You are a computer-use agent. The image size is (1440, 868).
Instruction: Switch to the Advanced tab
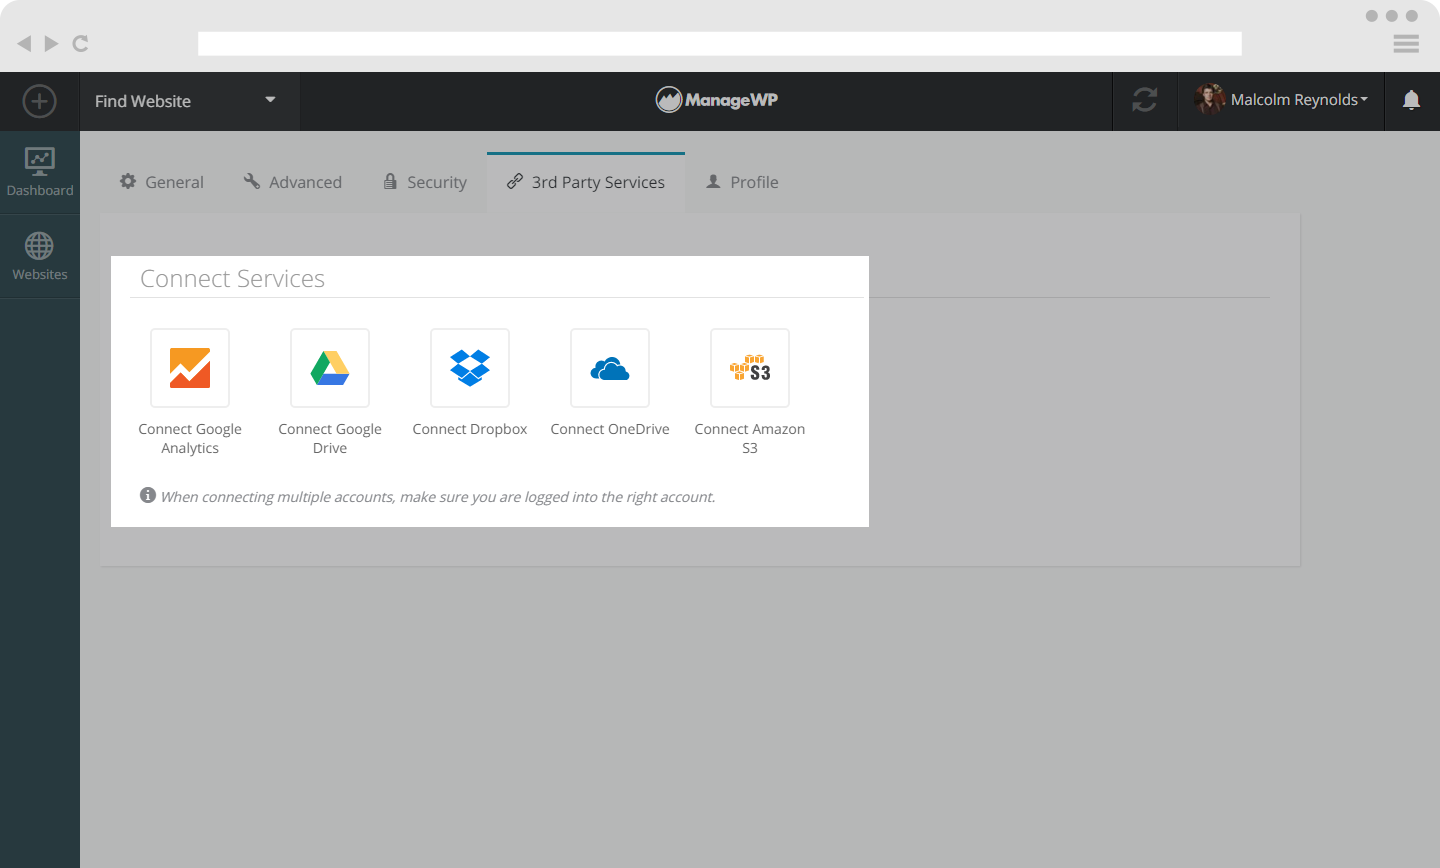293,182
